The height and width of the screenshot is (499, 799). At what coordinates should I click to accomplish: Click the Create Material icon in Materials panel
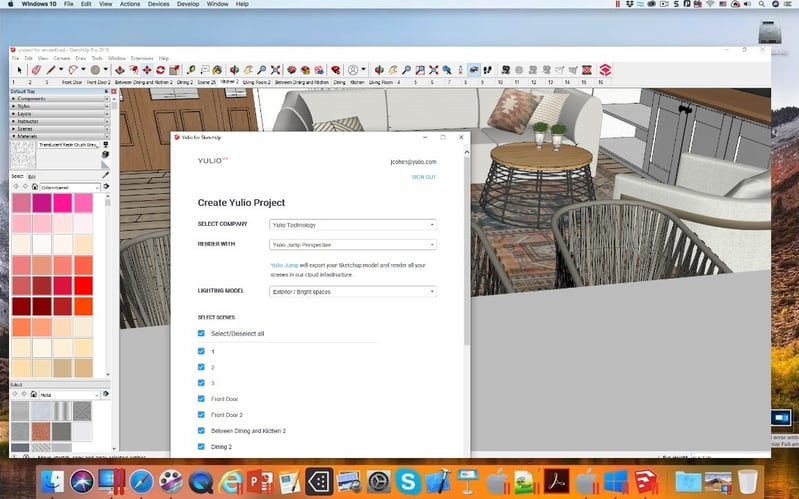[105, 154]
